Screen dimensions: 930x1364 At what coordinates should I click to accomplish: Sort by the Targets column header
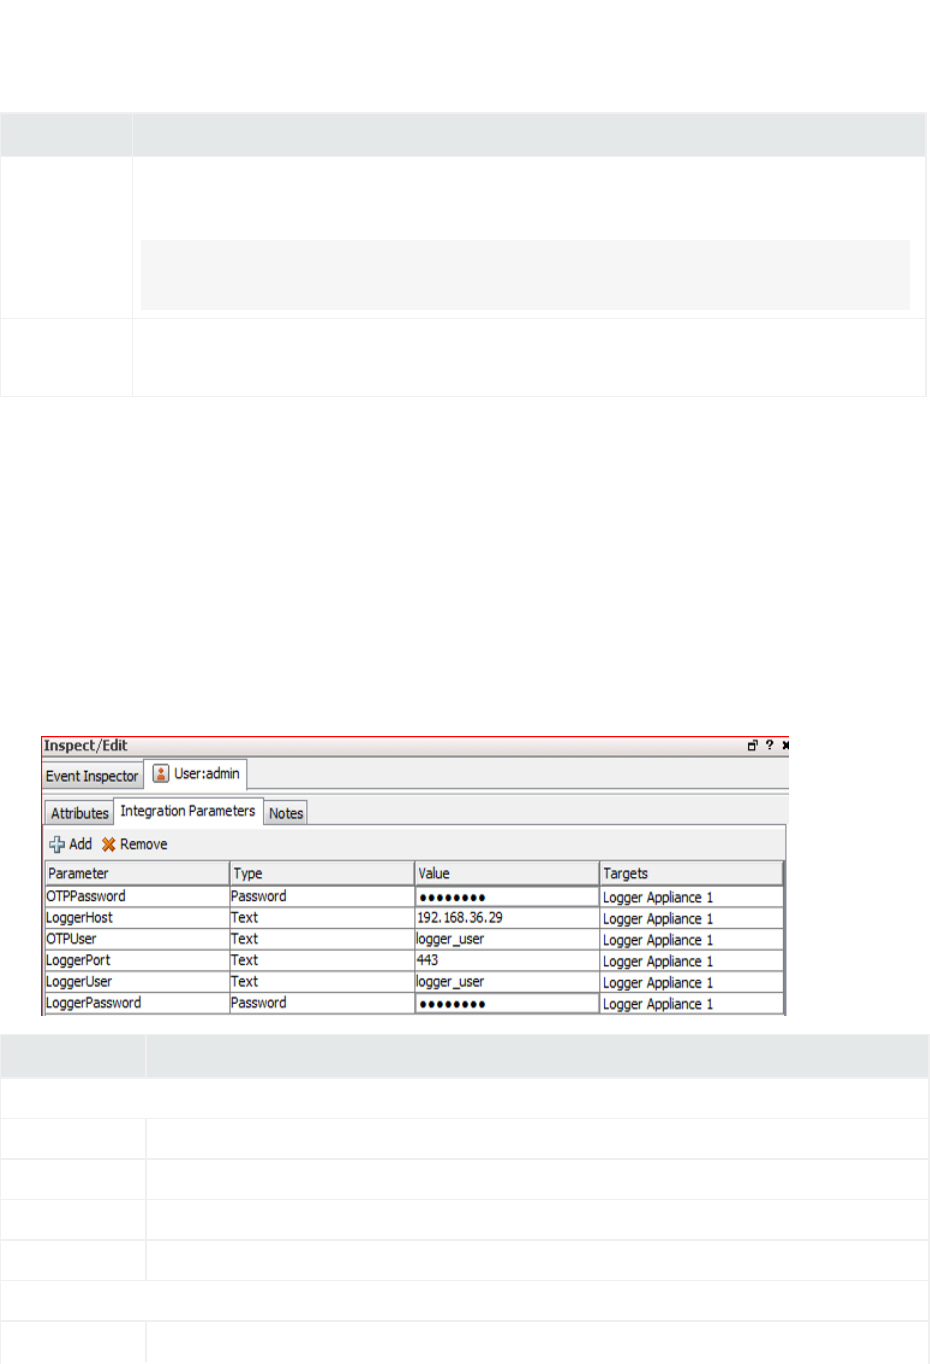point(691,873)
